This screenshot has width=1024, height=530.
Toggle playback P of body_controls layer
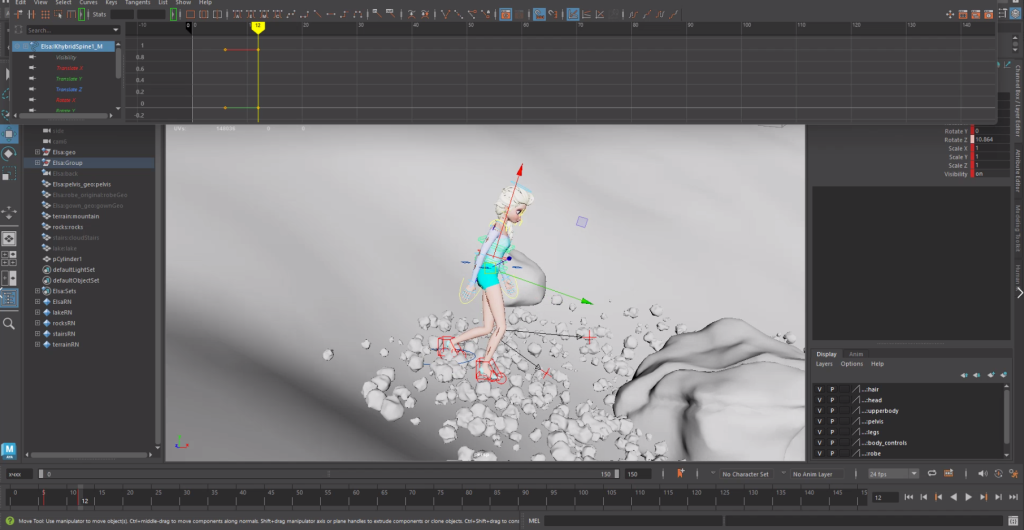(832, 443)
